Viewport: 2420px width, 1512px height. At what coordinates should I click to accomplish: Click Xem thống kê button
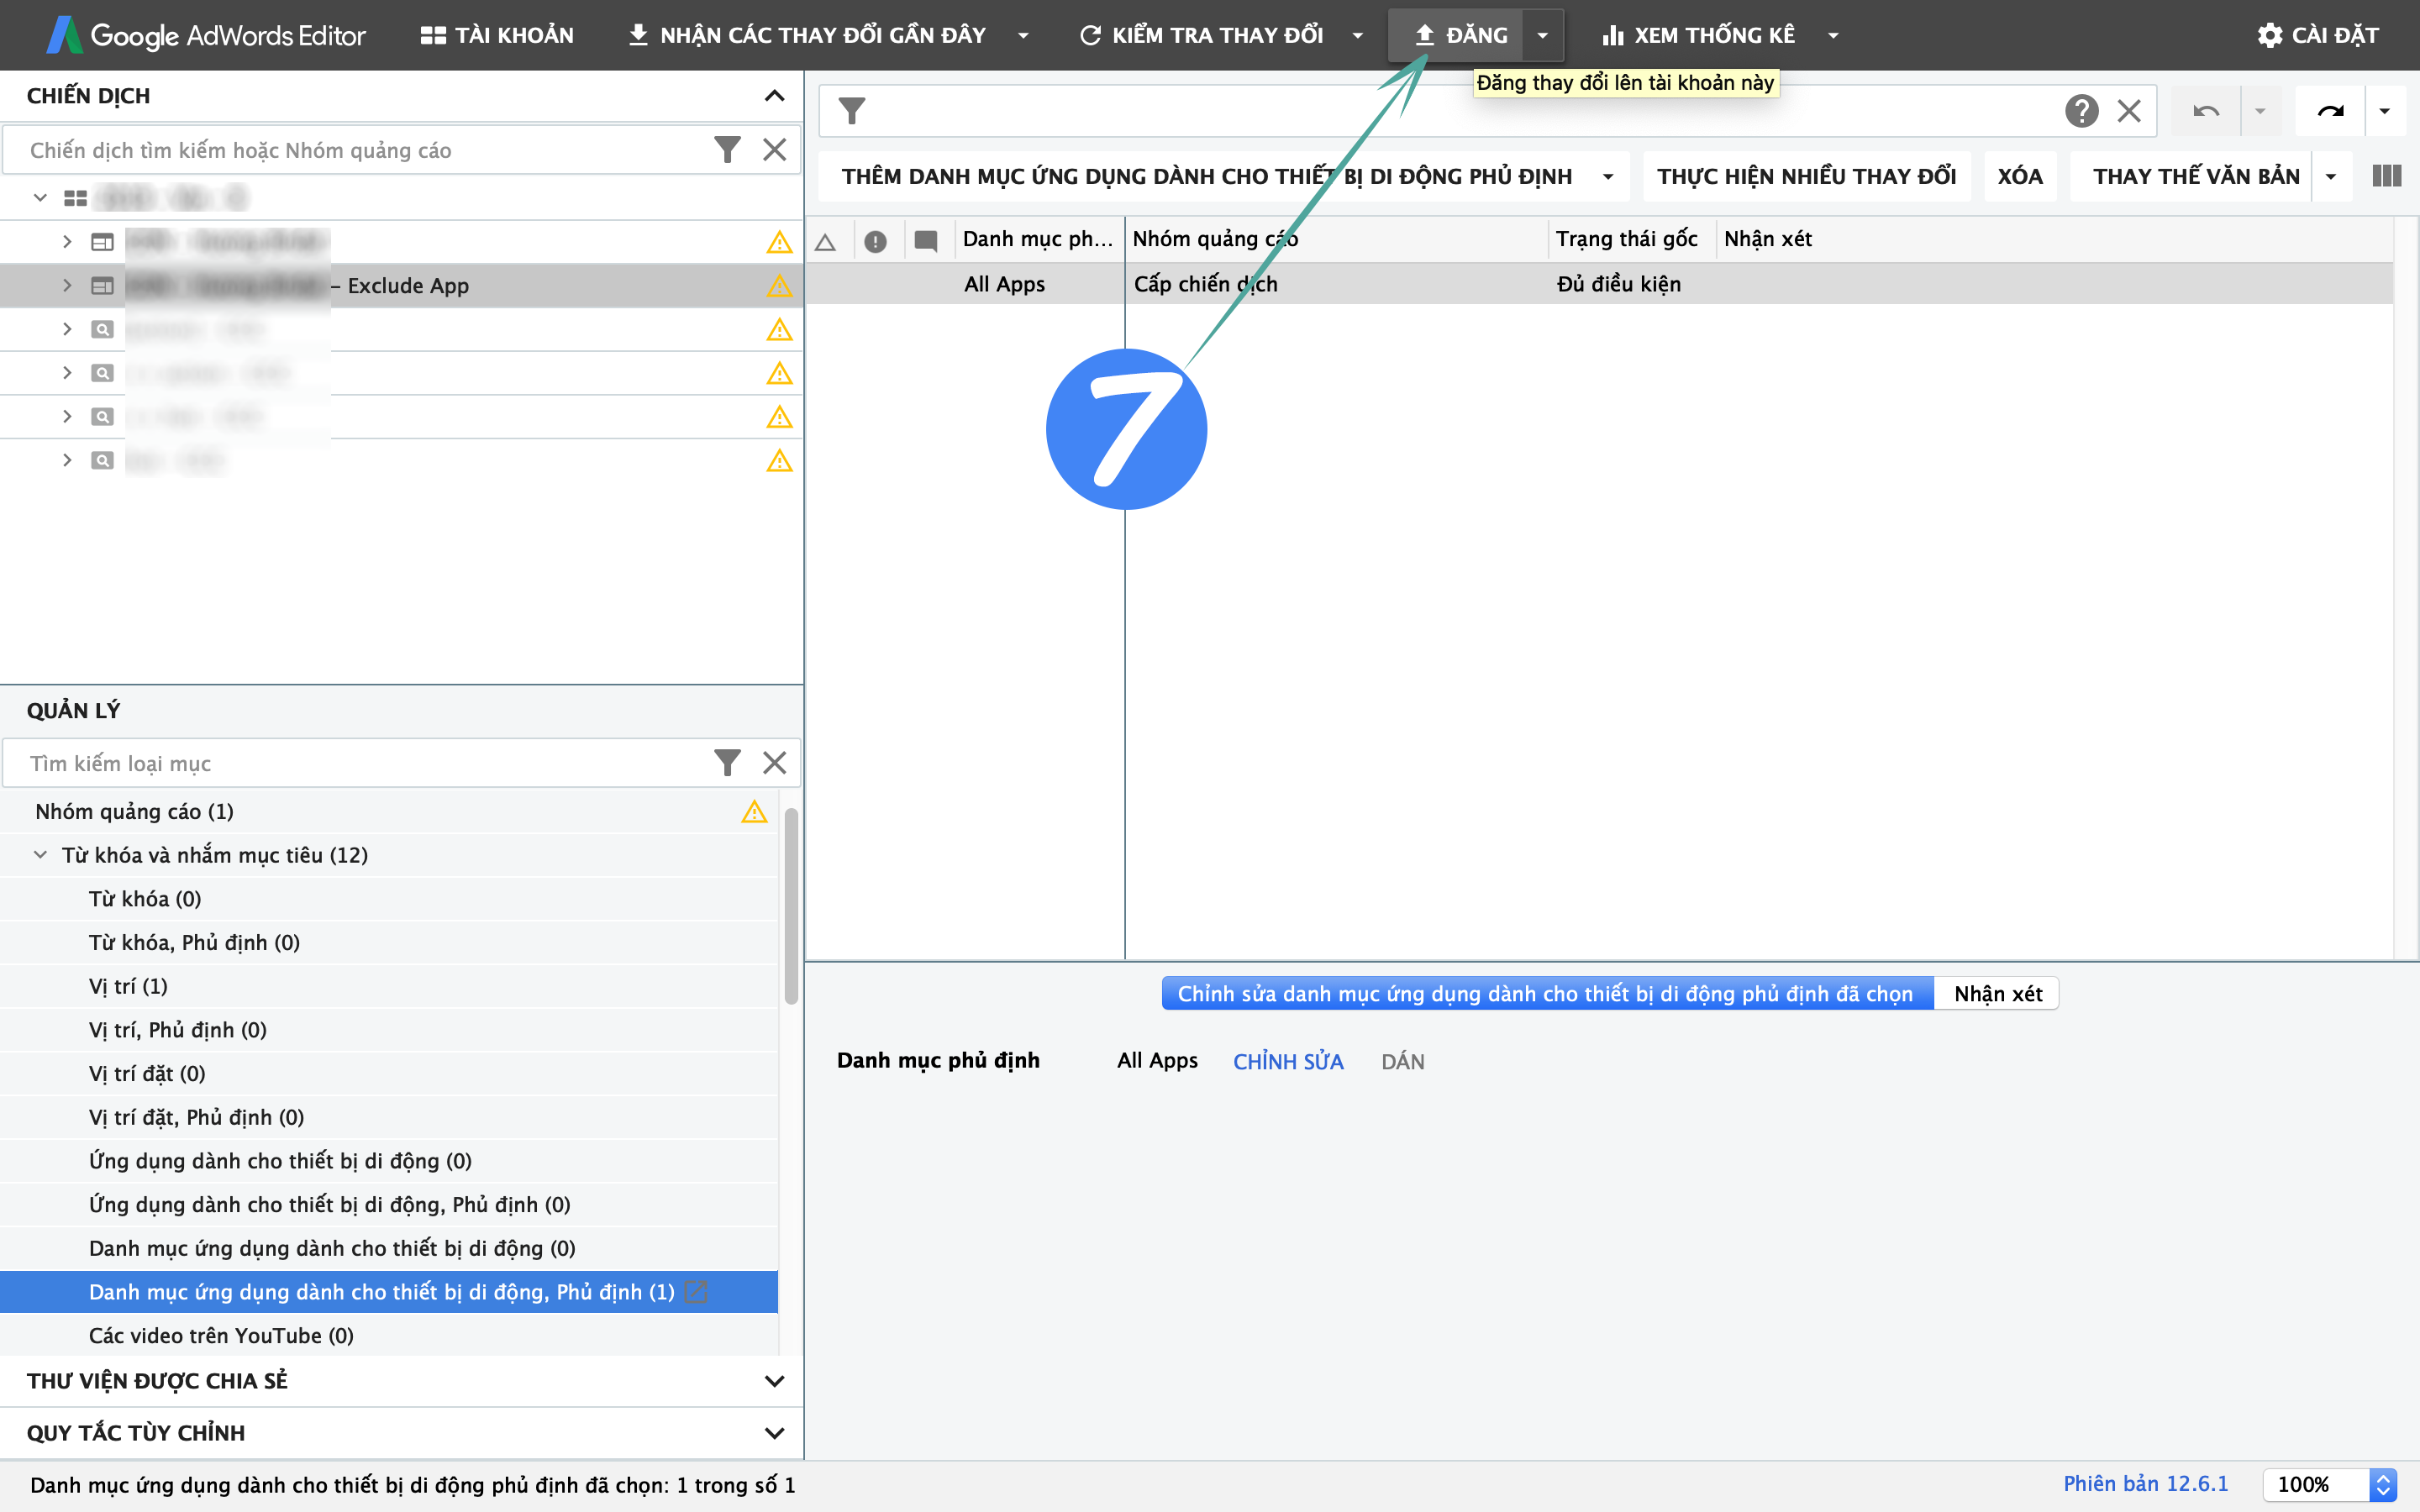pyautogui.click(x=1699, y=35)
